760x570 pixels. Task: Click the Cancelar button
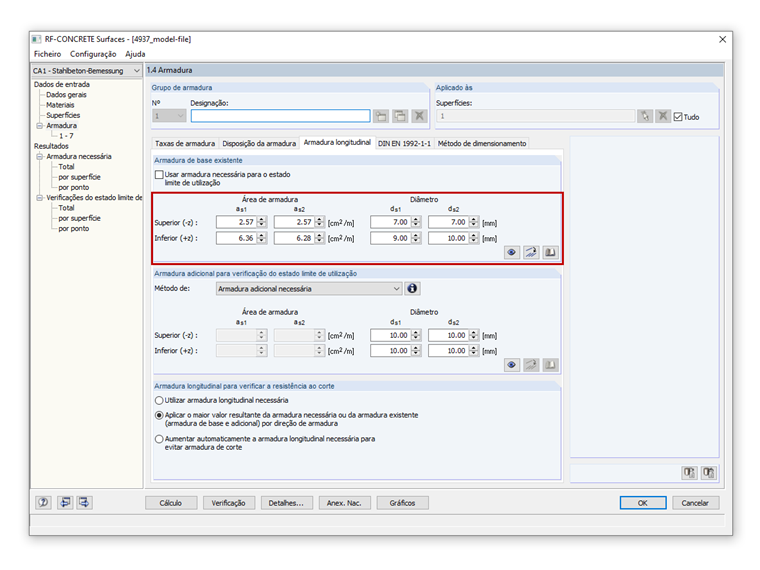point(695,503)
